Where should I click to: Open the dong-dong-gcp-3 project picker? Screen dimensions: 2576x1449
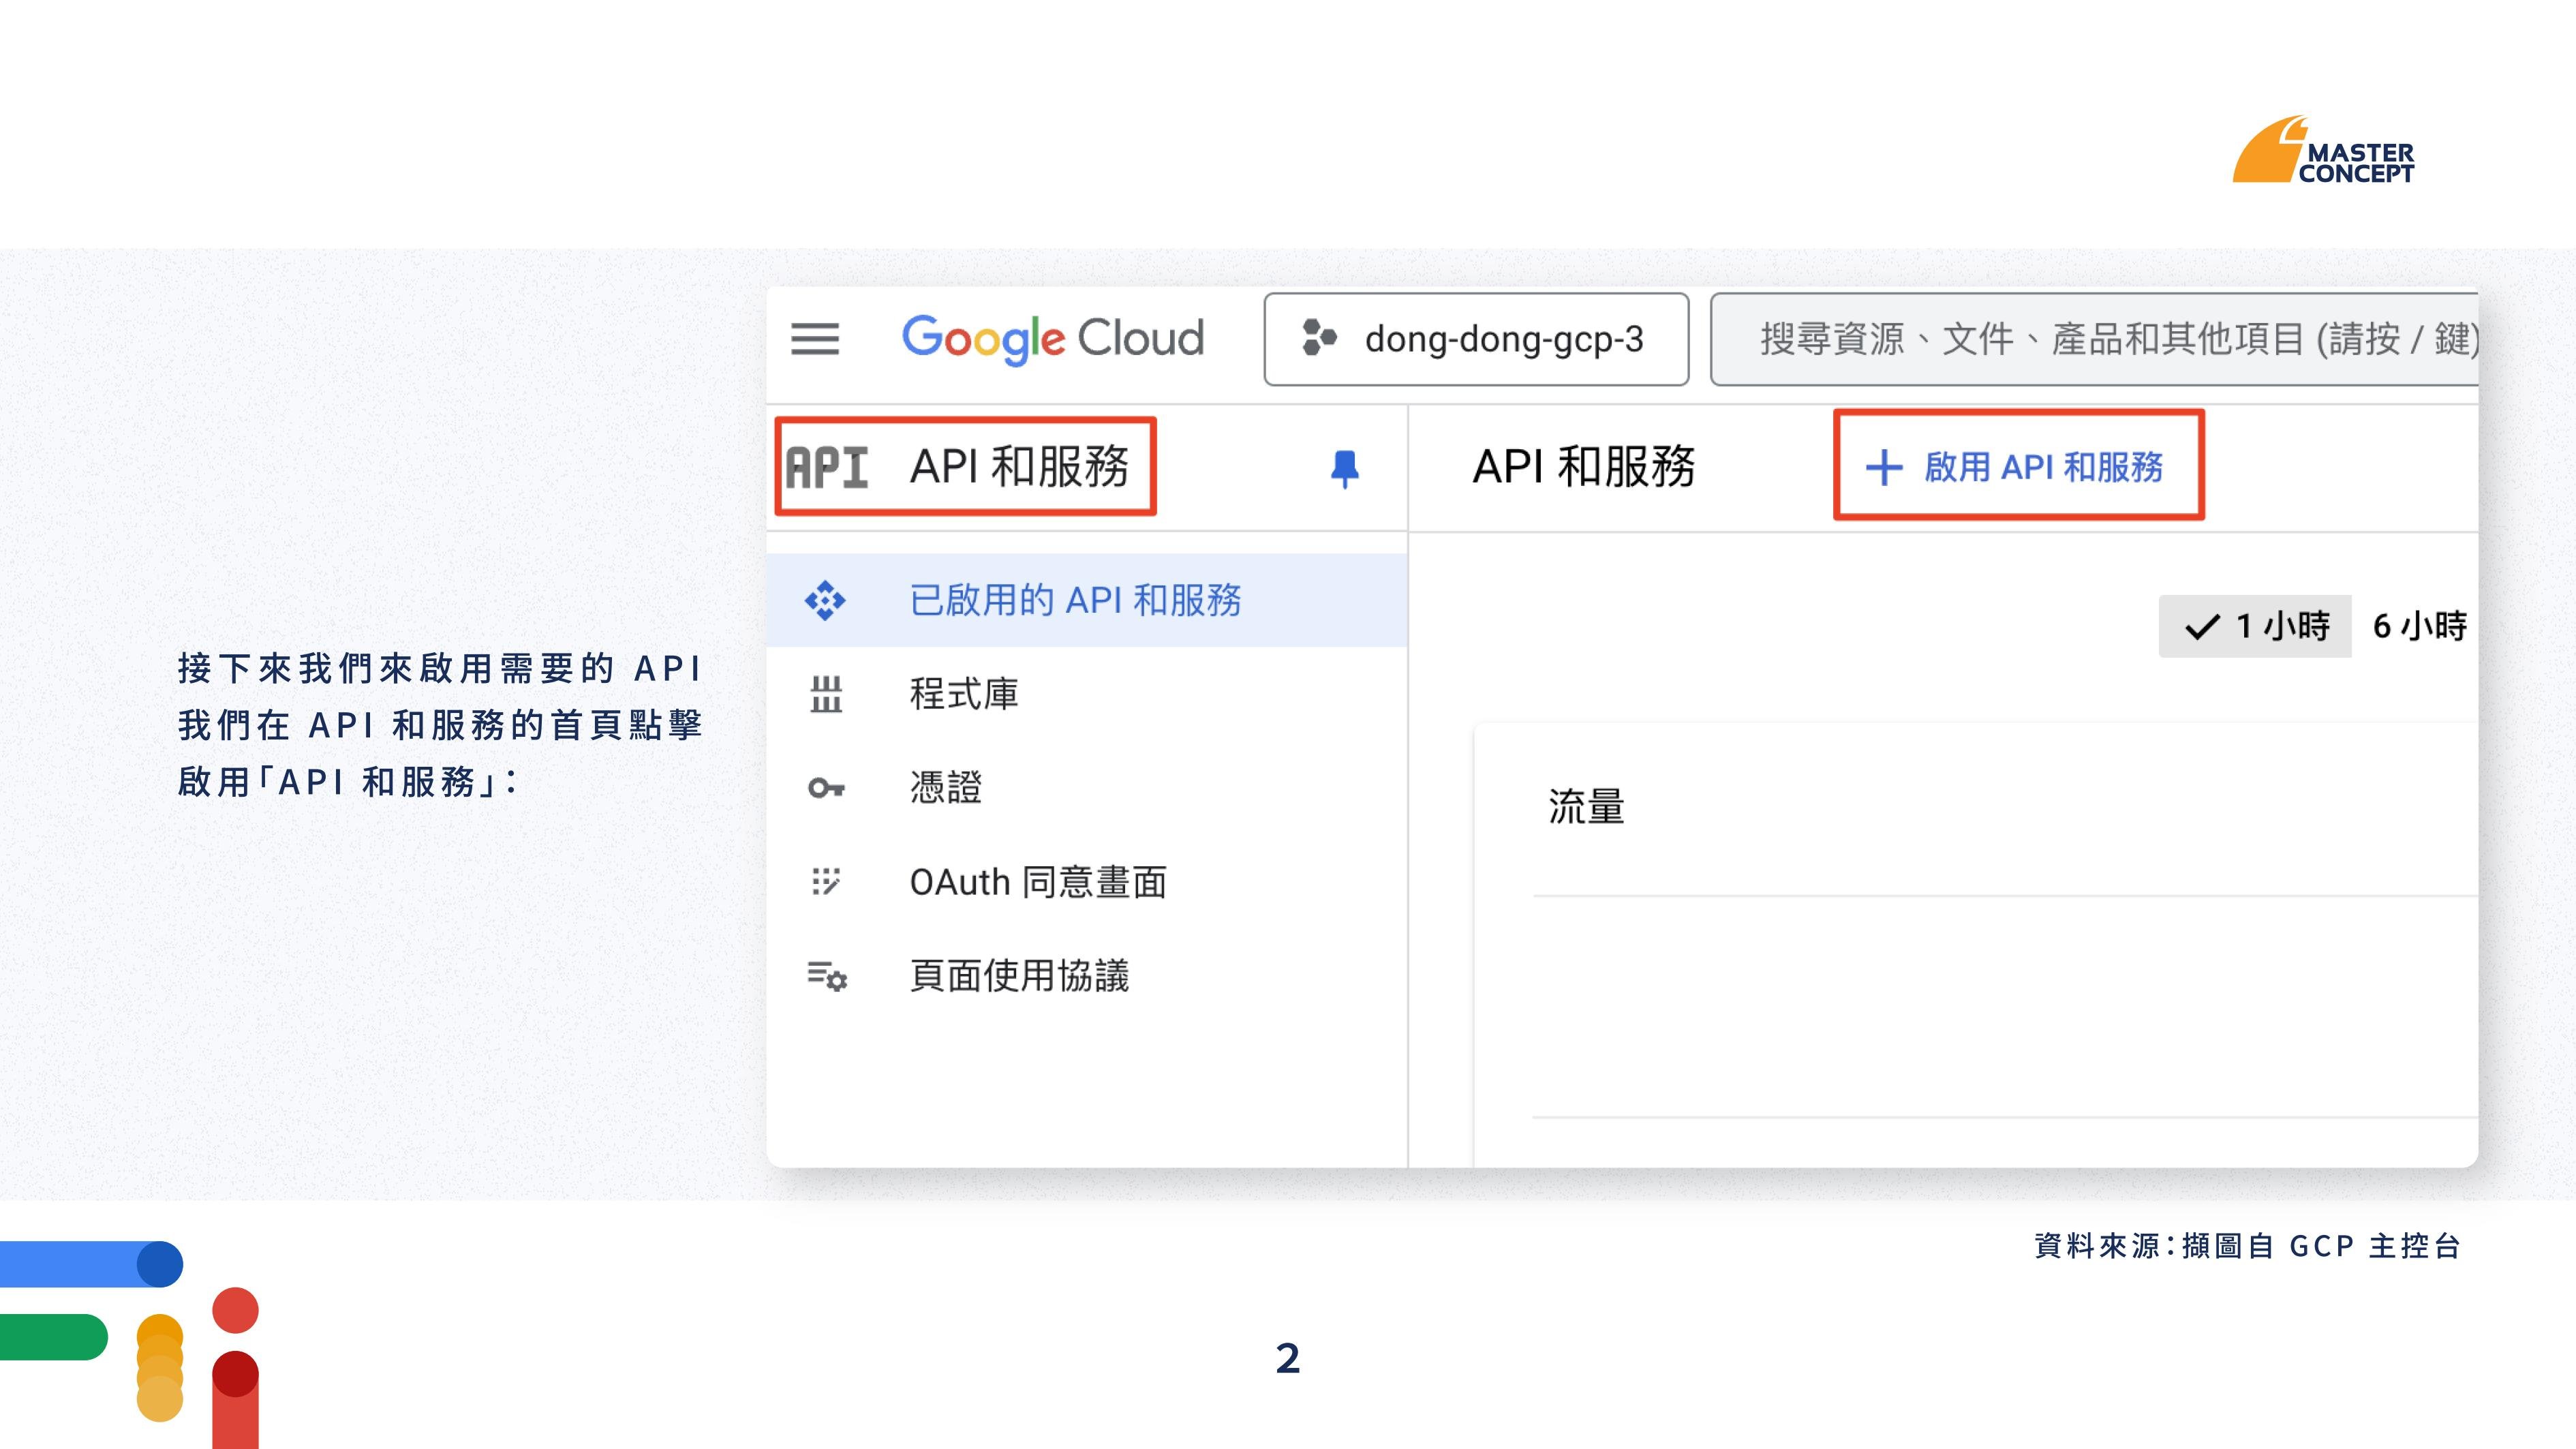click(1476, 339)
